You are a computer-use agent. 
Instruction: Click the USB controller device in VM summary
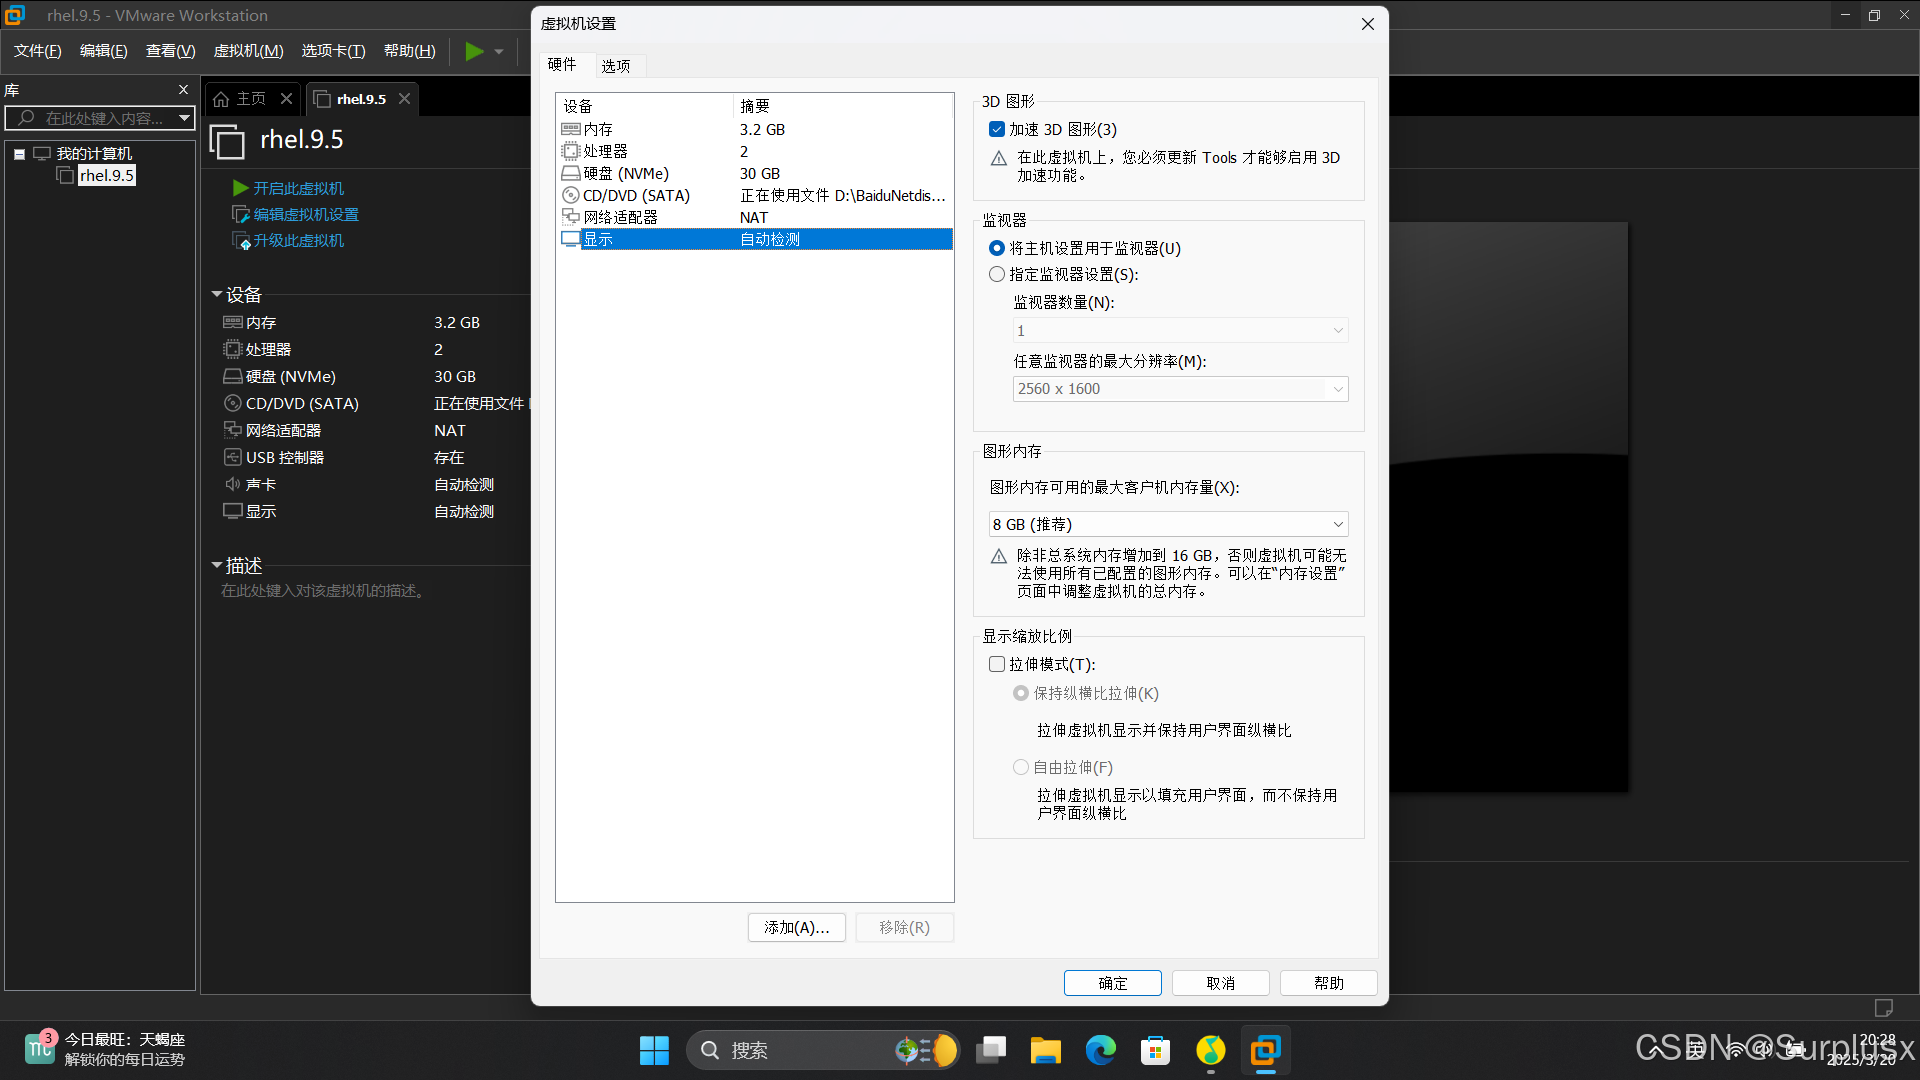click(285, 457)
